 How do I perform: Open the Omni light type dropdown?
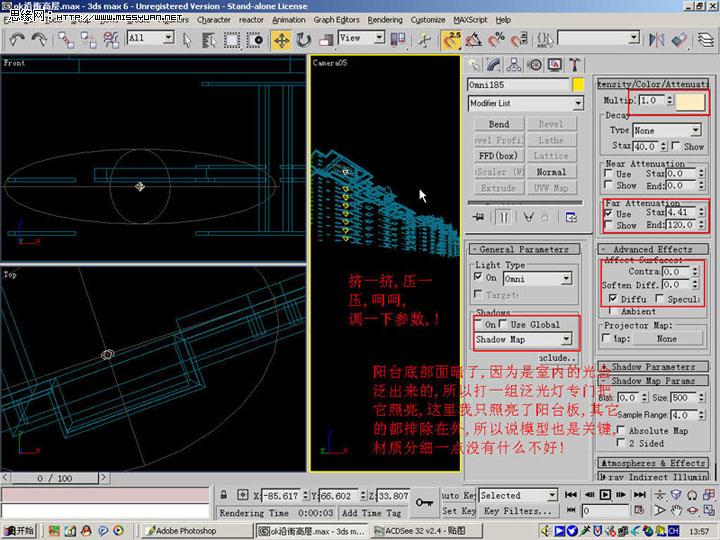pos(537,279)
